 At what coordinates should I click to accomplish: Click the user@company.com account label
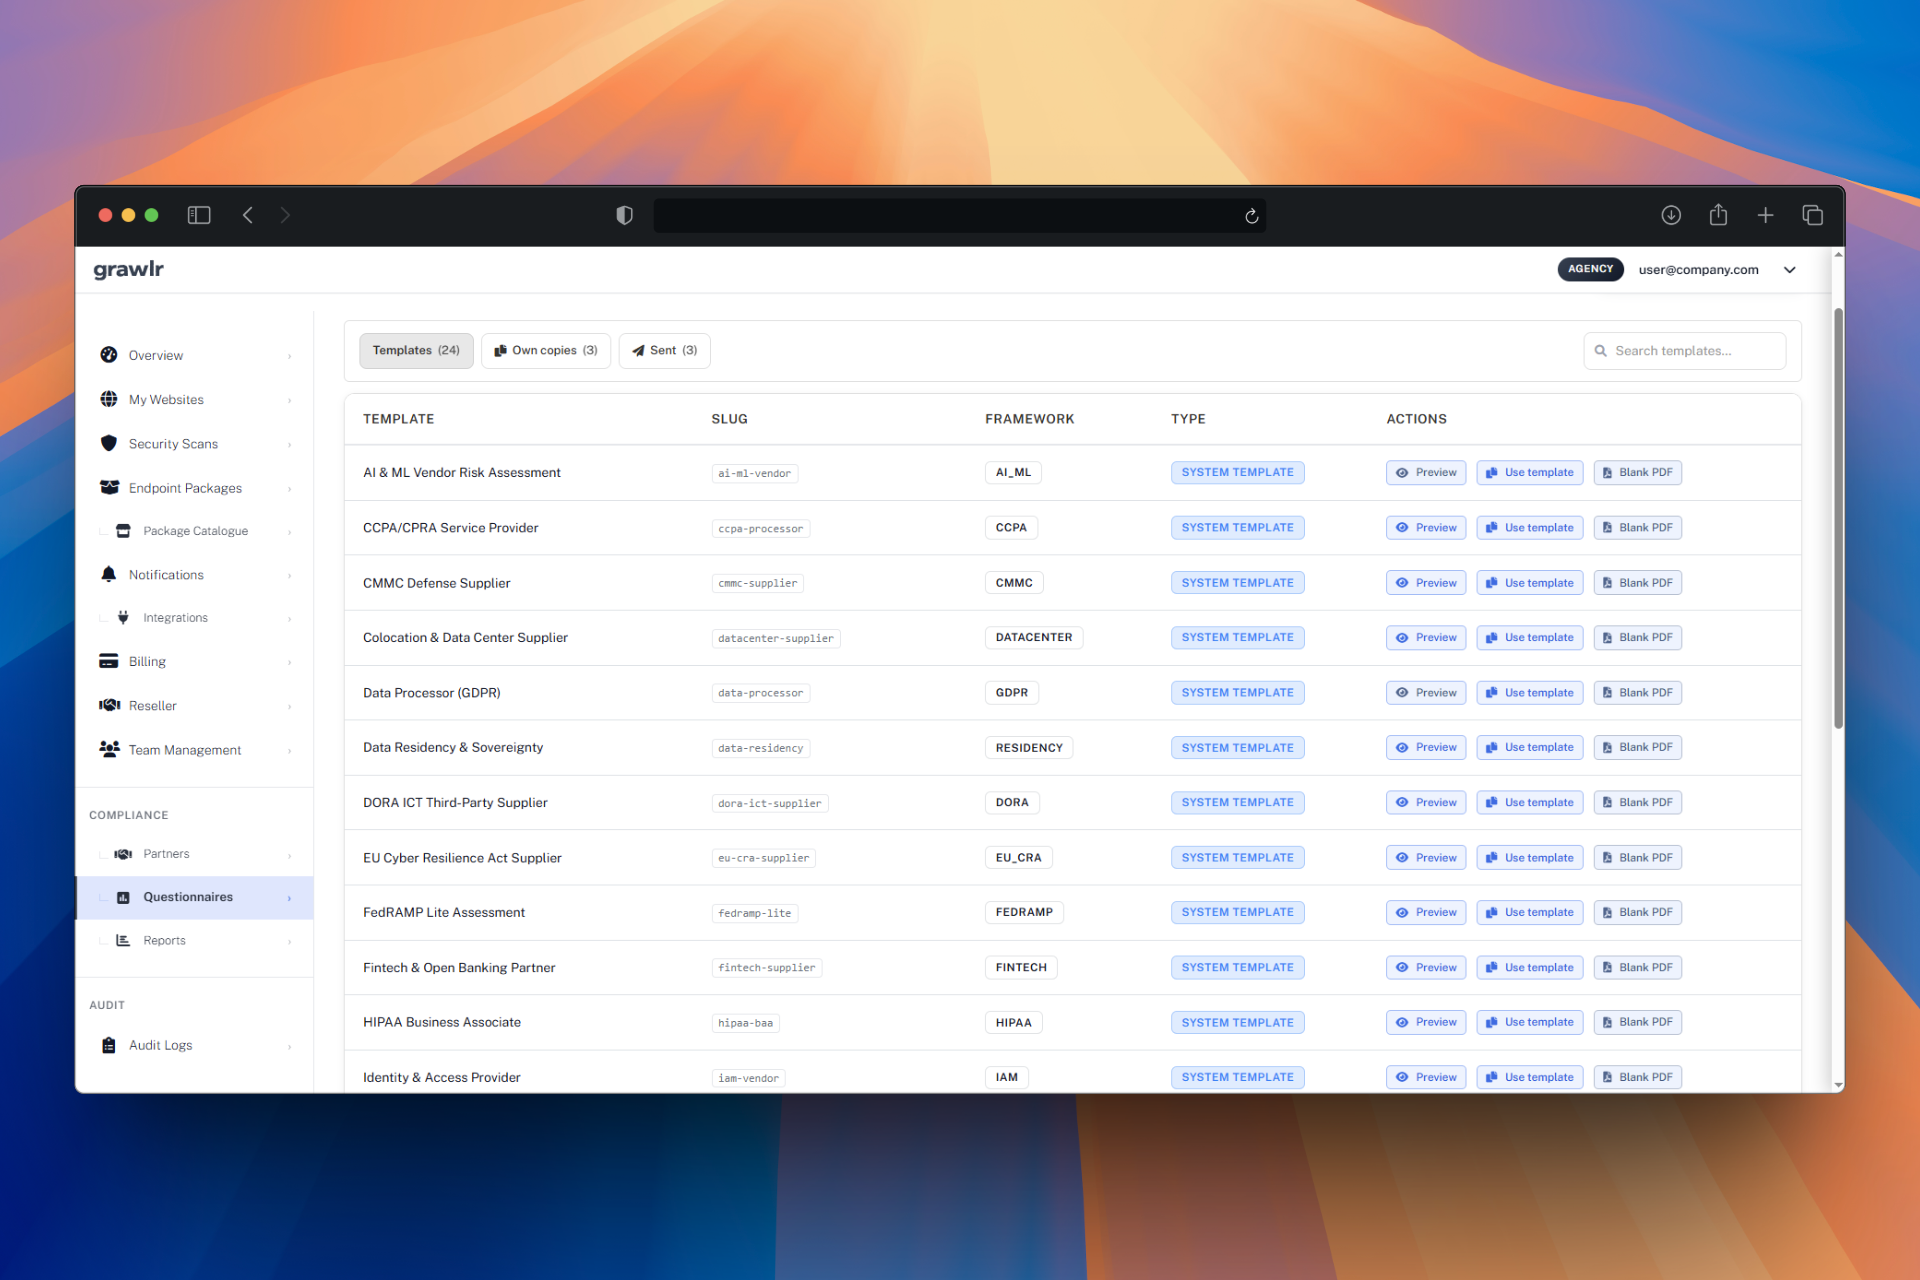1698,270
